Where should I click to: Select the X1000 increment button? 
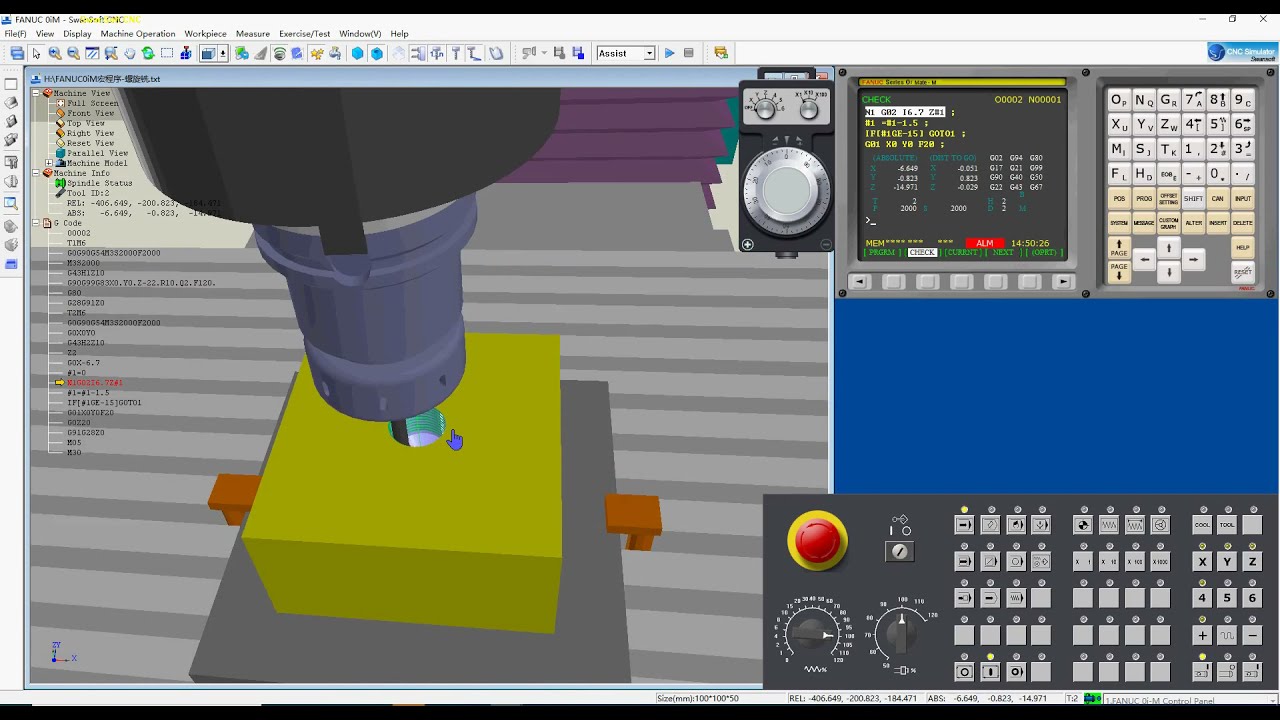tap(1159, 562)
